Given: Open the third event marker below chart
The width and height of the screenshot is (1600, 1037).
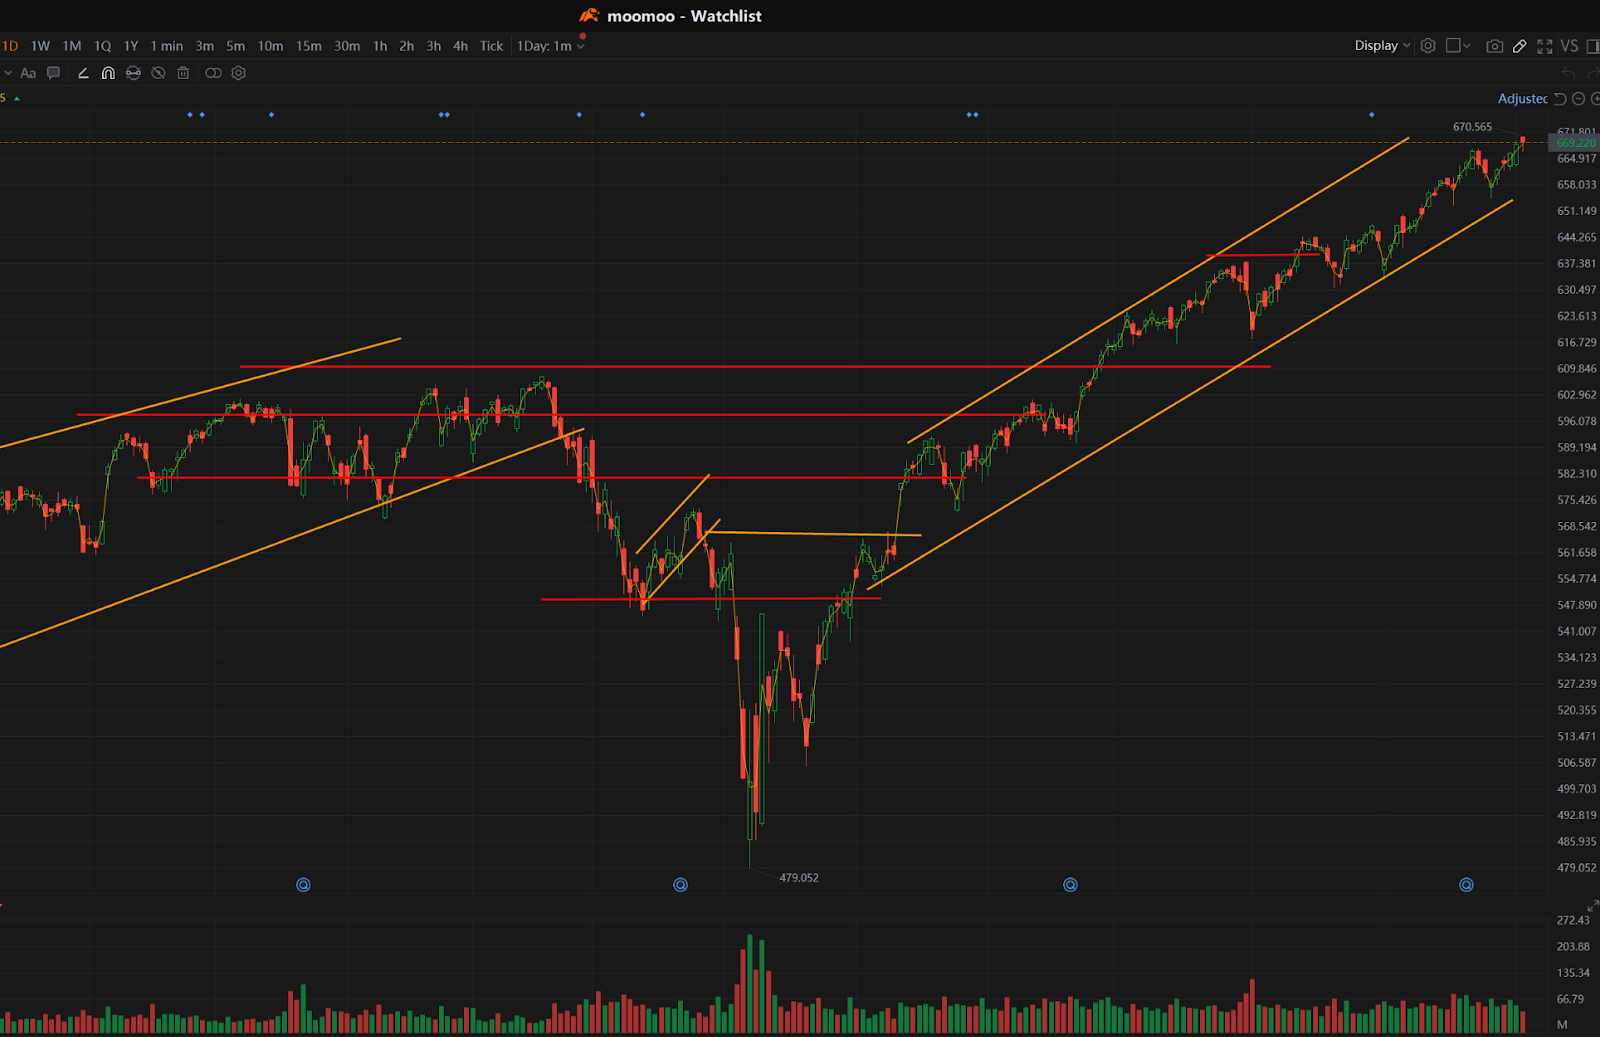Looking at the screenshot, I should 1070,885.
